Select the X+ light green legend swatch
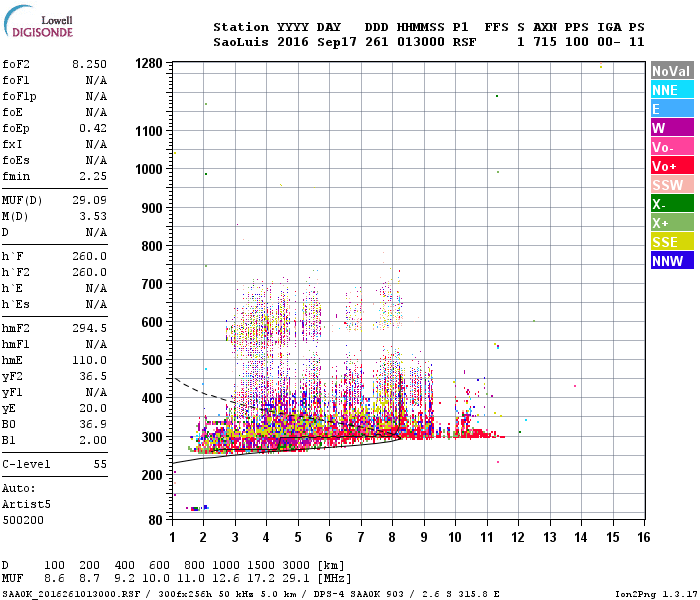Viewport: 700px width, 600px height. click(x=672, y=222)
